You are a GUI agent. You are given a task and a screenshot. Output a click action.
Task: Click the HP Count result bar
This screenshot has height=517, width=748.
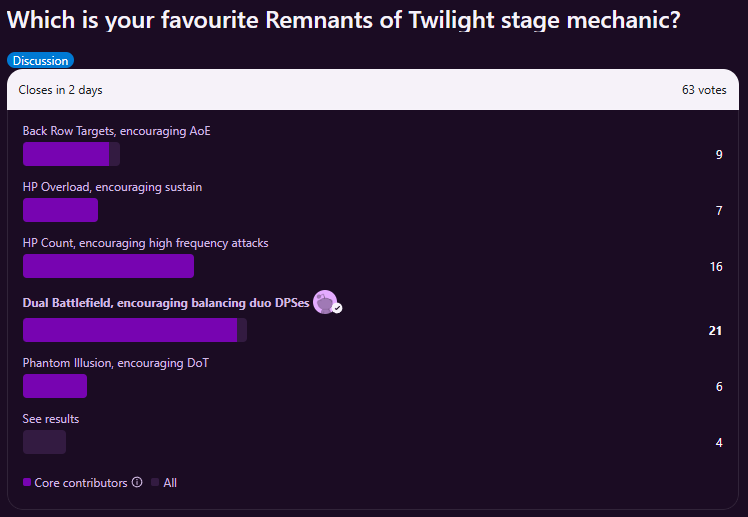(108, 266)
